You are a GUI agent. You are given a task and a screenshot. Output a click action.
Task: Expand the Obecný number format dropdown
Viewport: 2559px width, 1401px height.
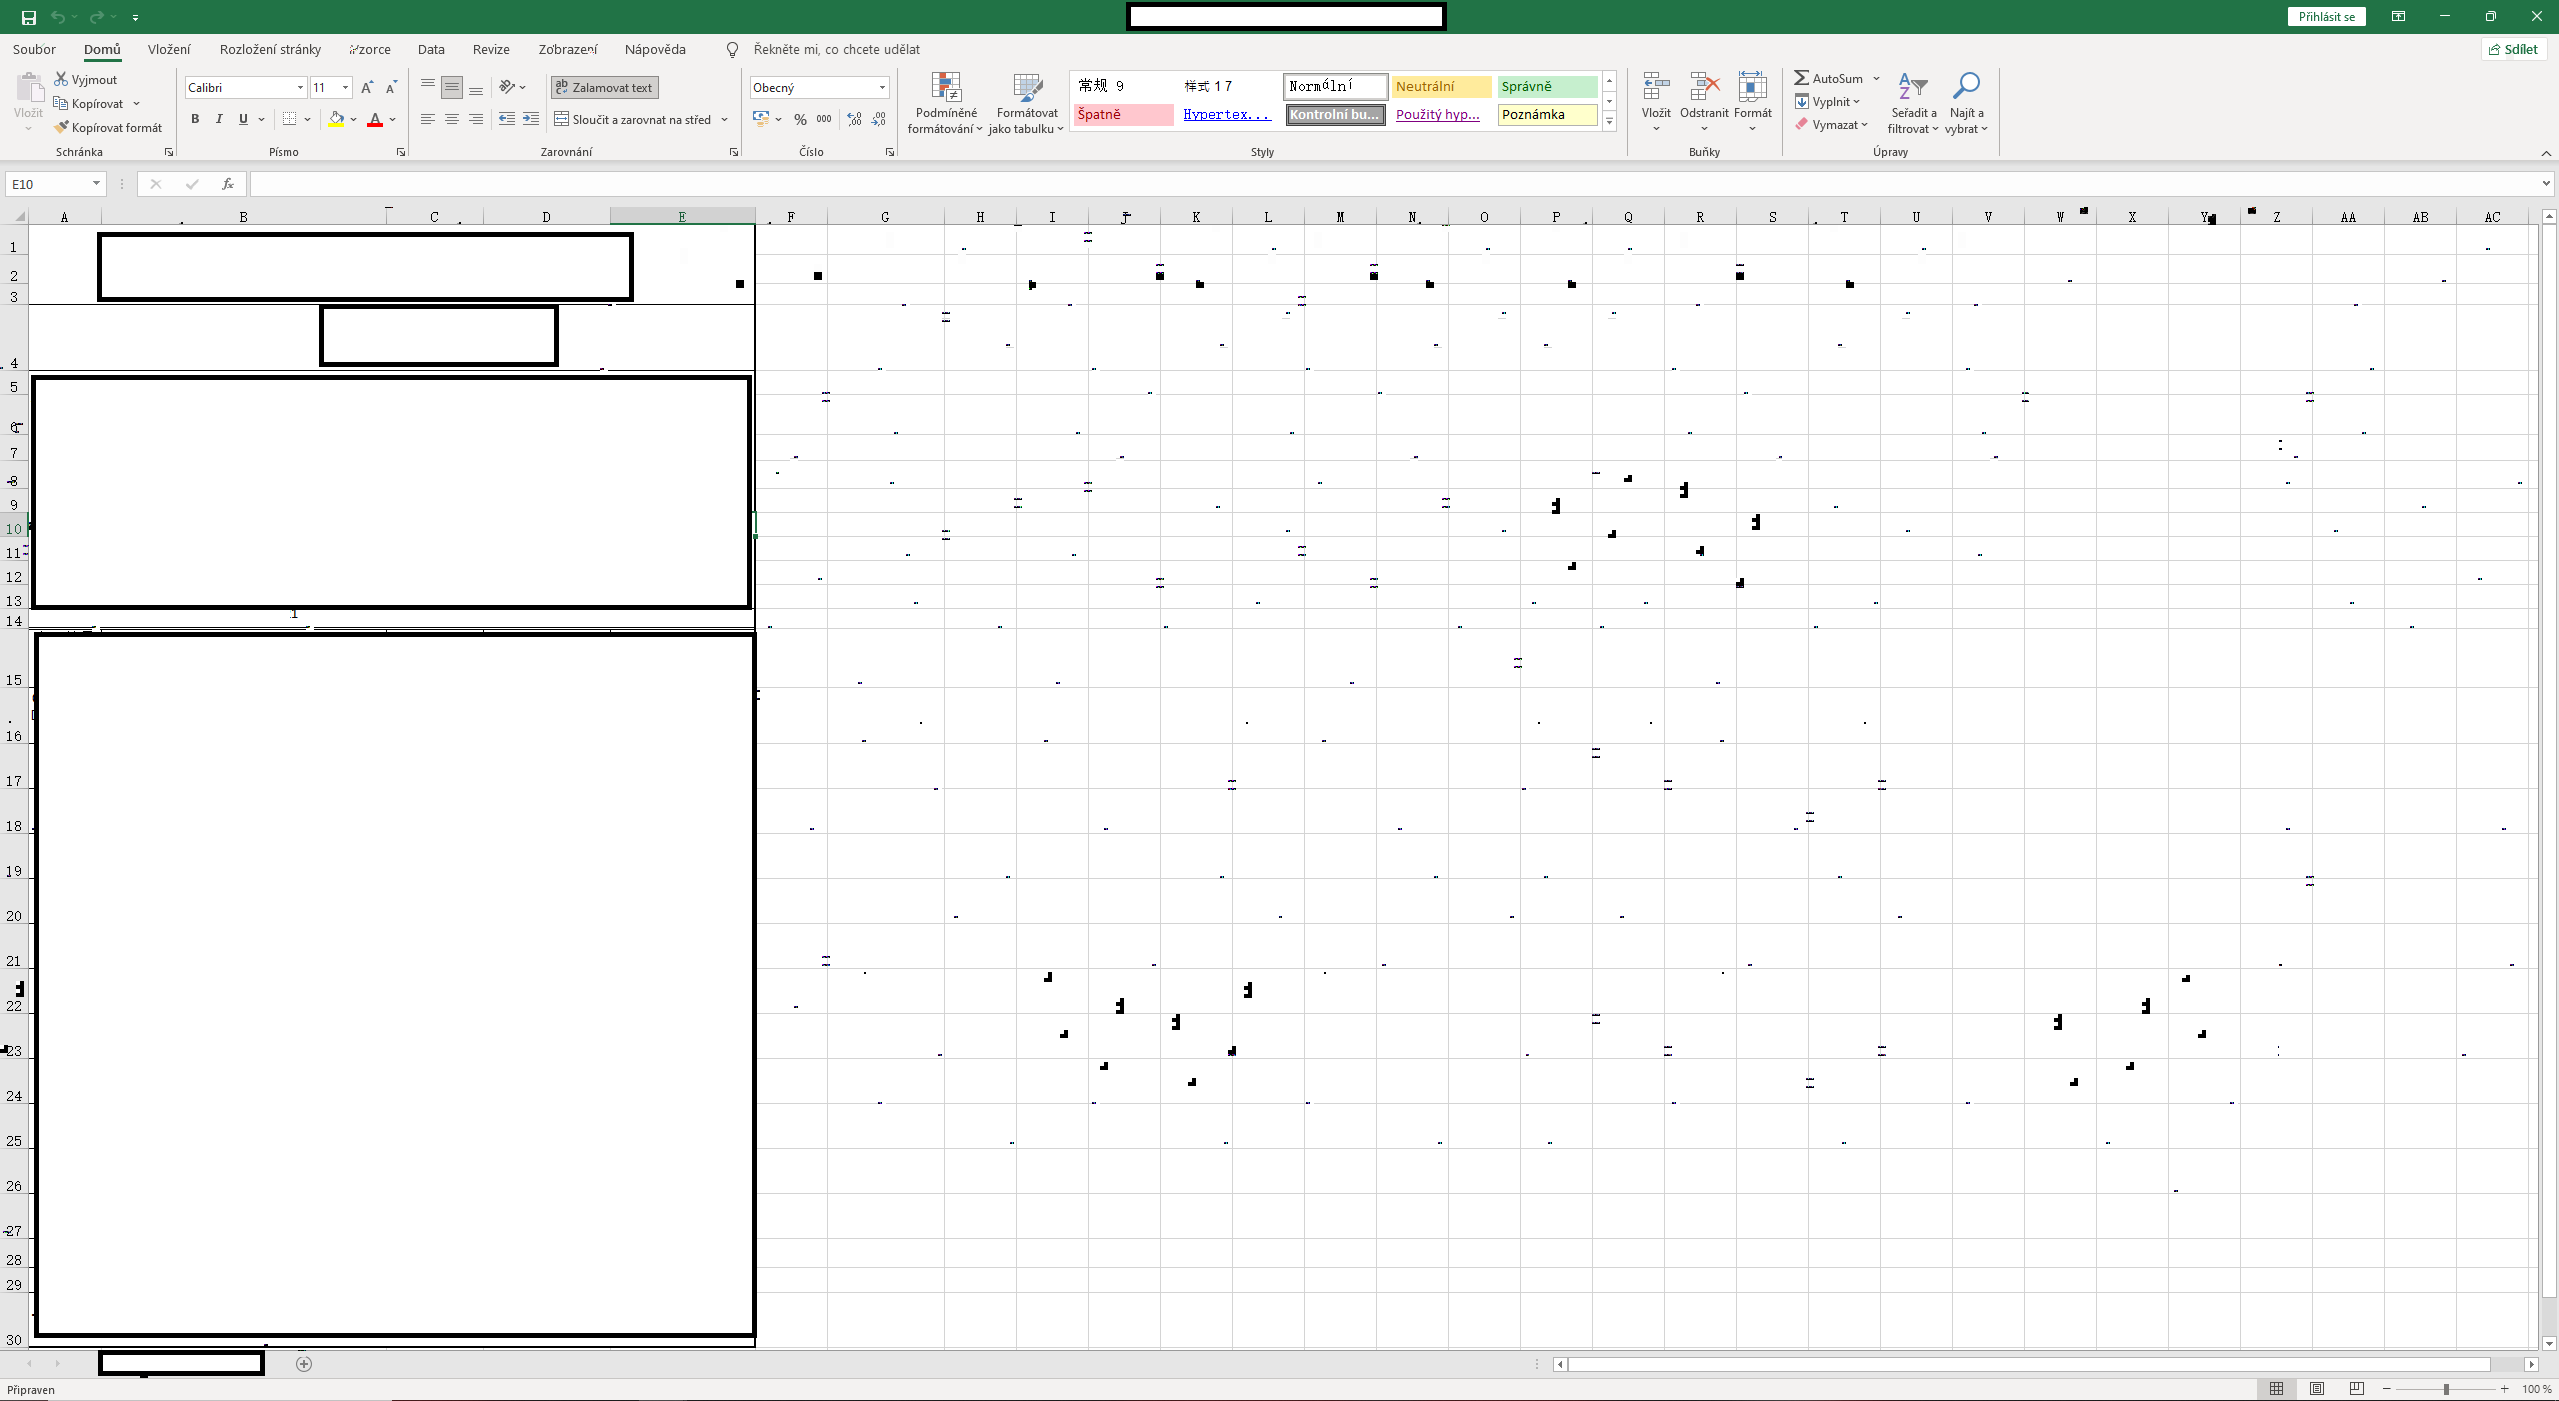(882, 88)
